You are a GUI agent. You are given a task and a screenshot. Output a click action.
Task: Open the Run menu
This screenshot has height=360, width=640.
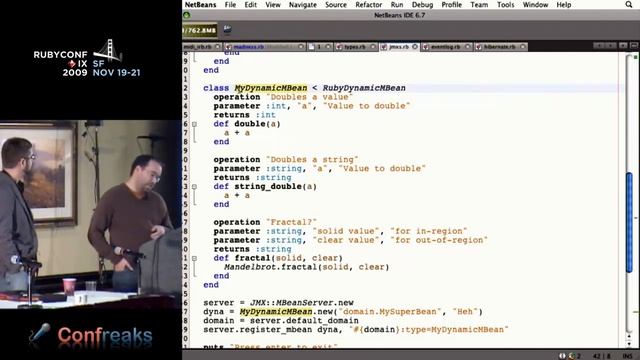pos(397,5)
